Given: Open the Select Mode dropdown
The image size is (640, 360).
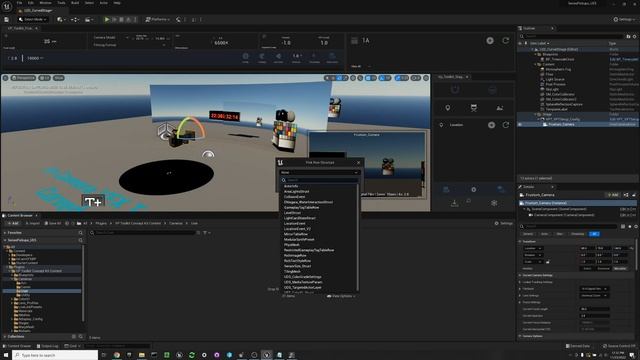Looking at the screenshot, I should click(x=33, y=19).
